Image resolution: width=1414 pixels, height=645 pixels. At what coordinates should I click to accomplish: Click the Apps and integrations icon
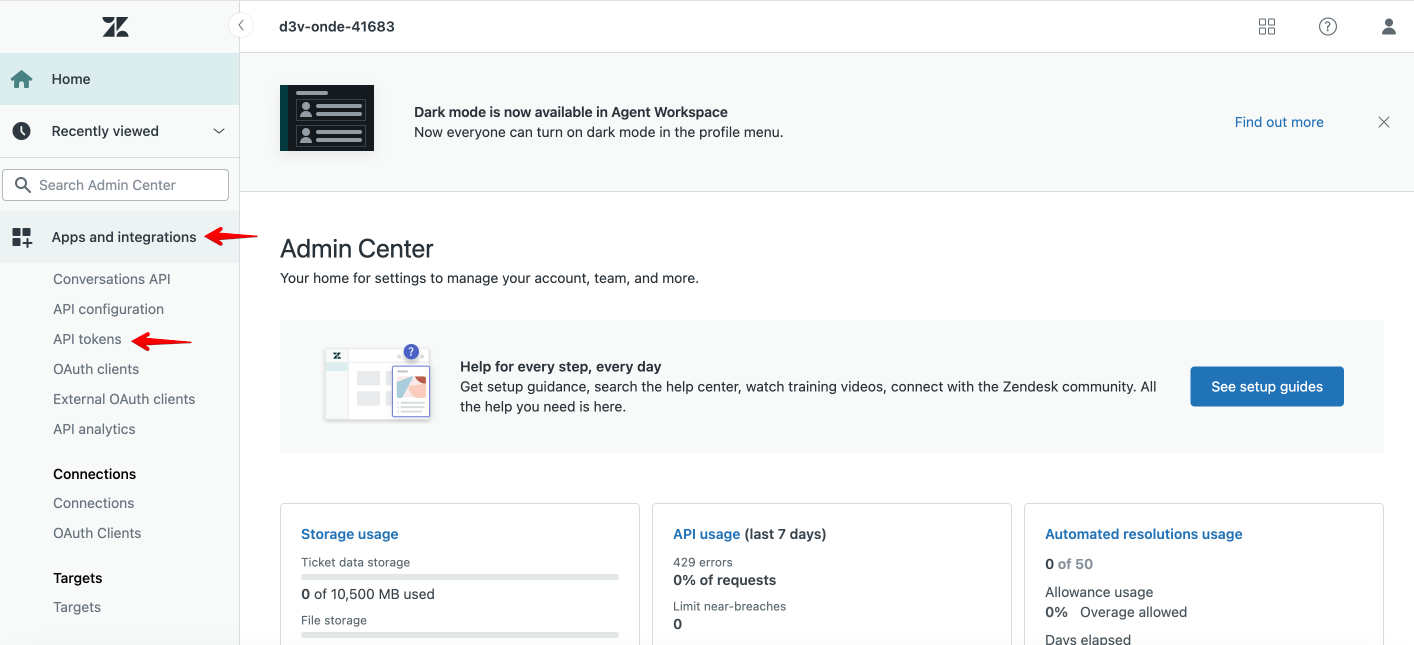tap(22, 237)
